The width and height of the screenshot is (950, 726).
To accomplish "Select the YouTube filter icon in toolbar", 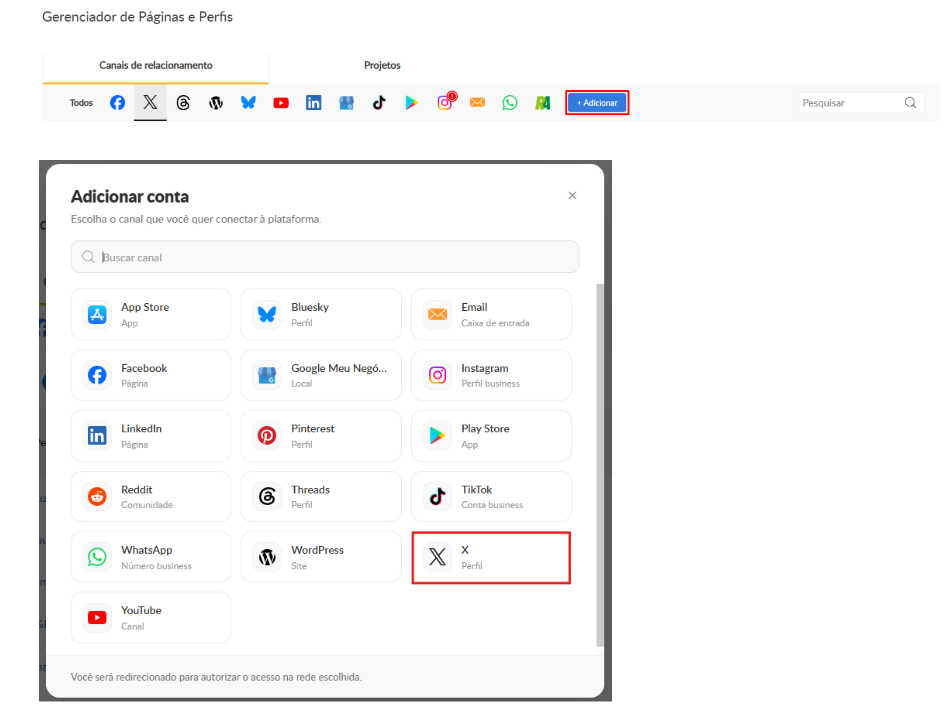I will coord(281,103).
